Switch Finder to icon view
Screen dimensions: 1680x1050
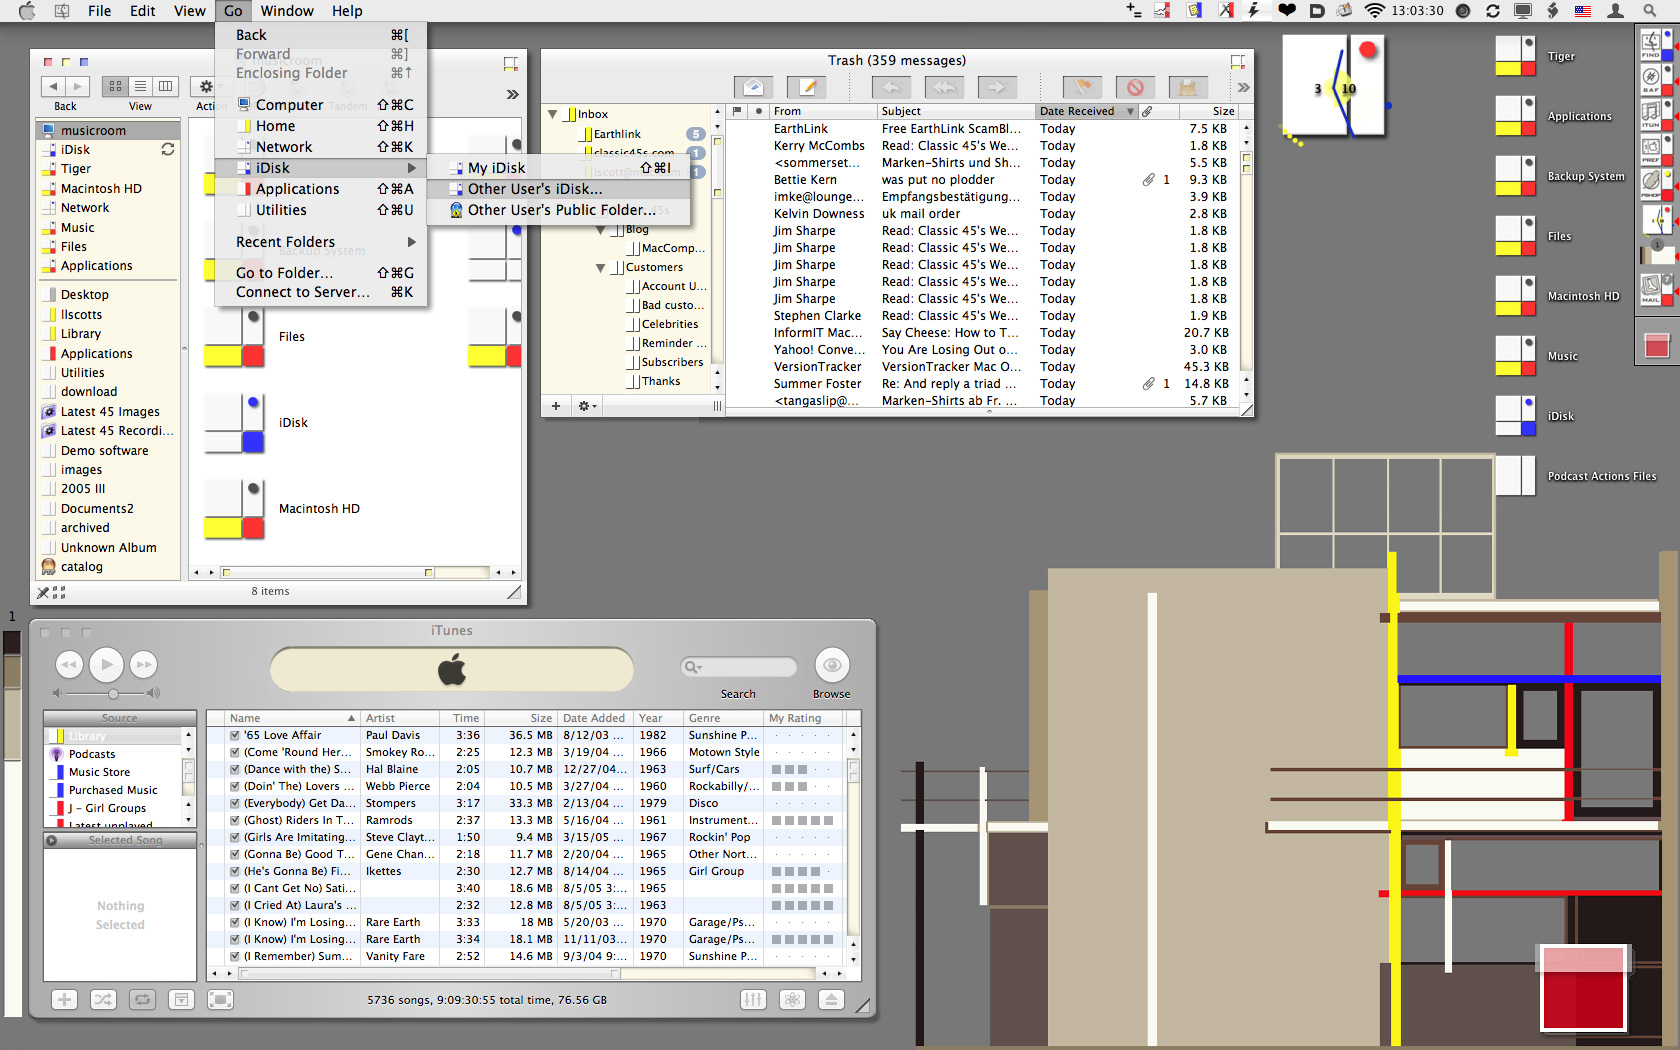tap(115, 87)
